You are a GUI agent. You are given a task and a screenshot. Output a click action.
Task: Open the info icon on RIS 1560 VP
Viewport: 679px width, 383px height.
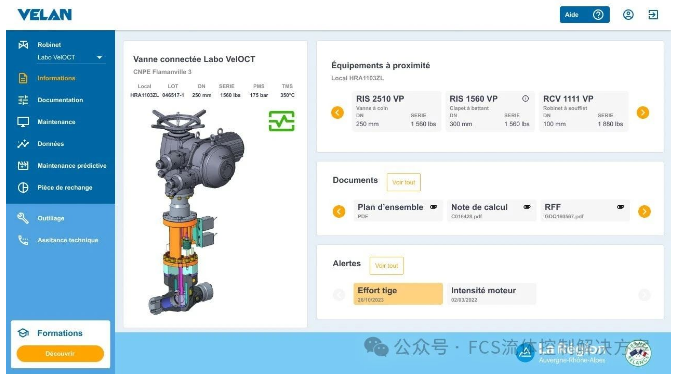(x=525, y=99)
